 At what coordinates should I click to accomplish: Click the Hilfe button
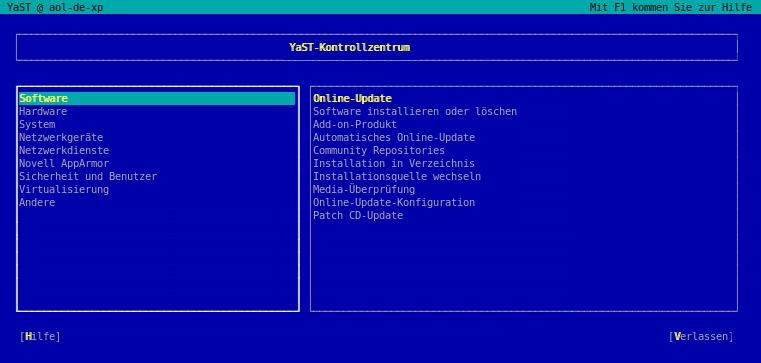pos(40,336)
